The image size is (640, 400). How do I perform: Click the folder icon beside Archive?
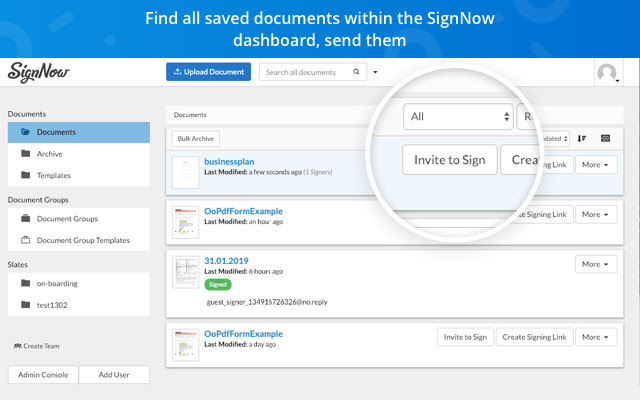(x=25, y=153)
